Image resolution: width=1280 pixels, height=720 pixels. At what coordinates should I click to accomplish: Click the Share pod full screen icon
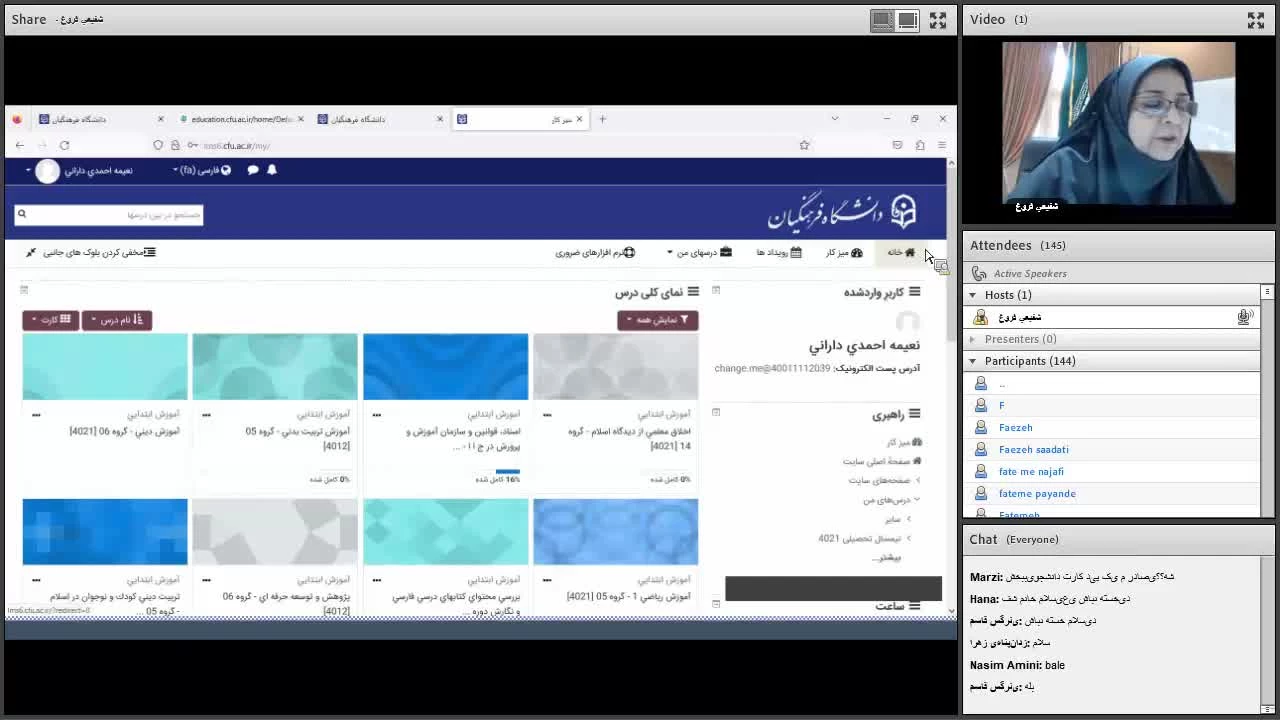937,20
